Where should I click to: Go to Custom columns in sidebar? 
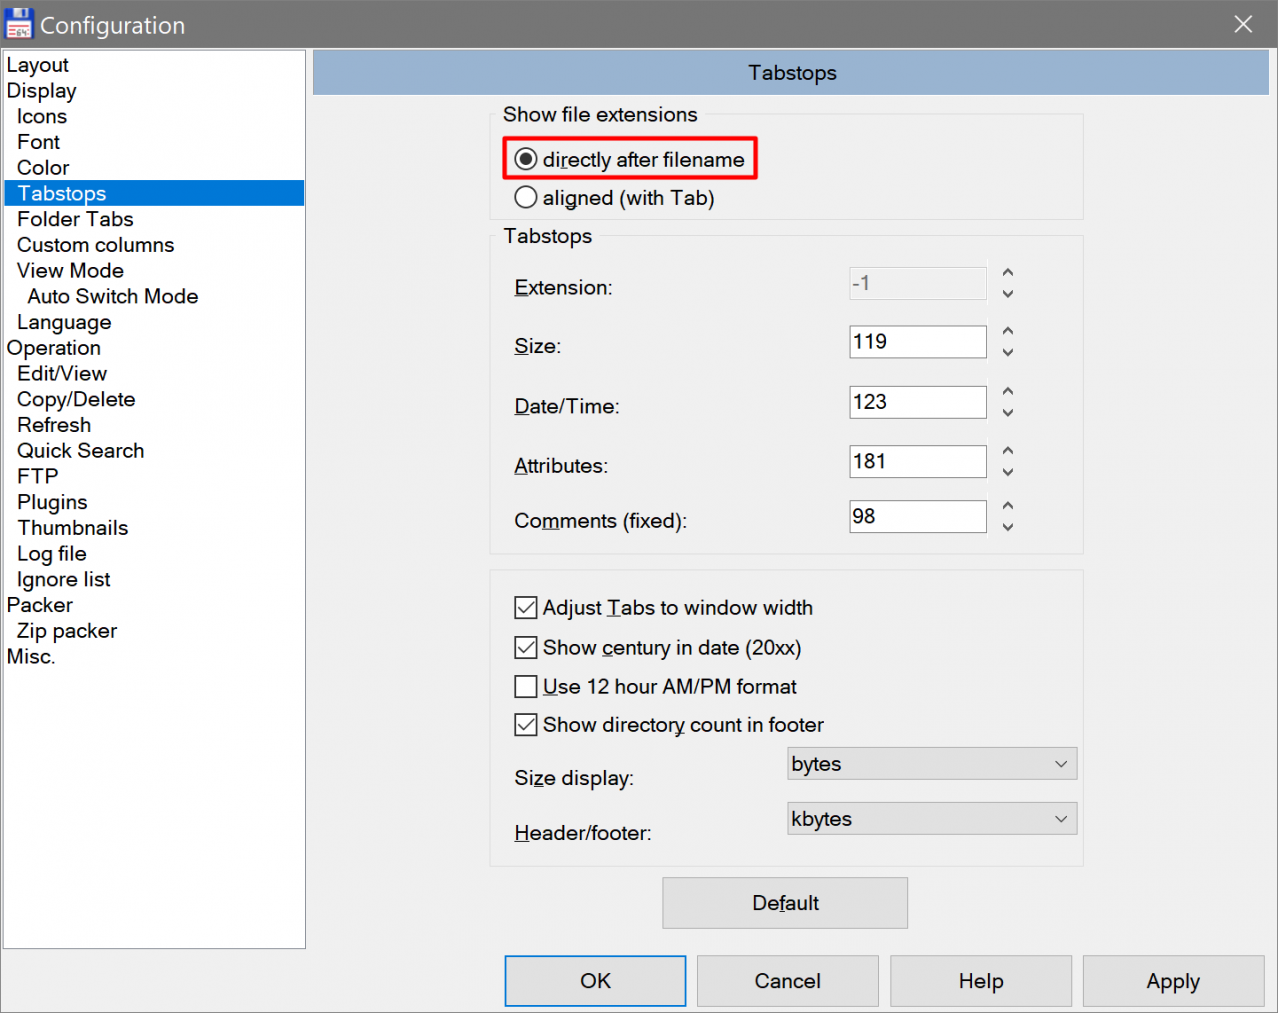(95, 245)
